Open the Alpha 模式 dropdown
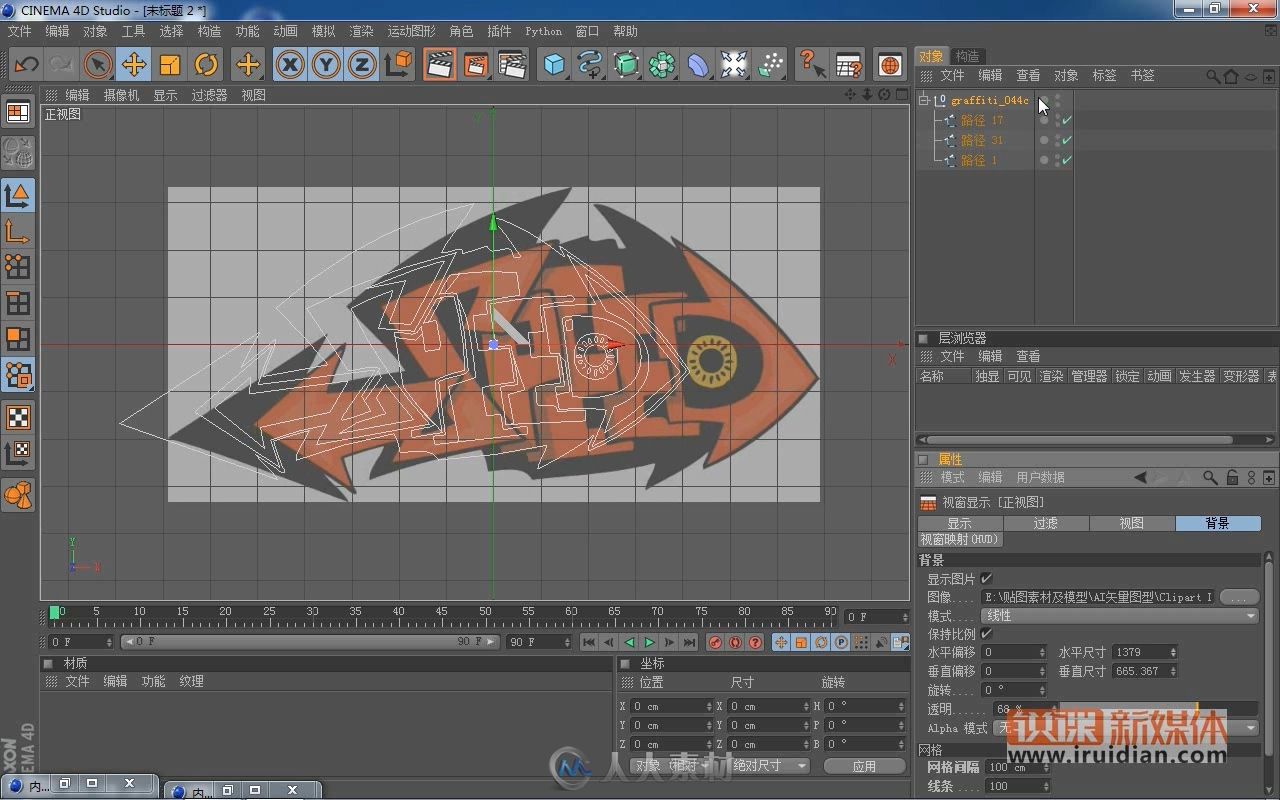The height and width of the screenshot is (800, 1280). (x=1127, y=728)
